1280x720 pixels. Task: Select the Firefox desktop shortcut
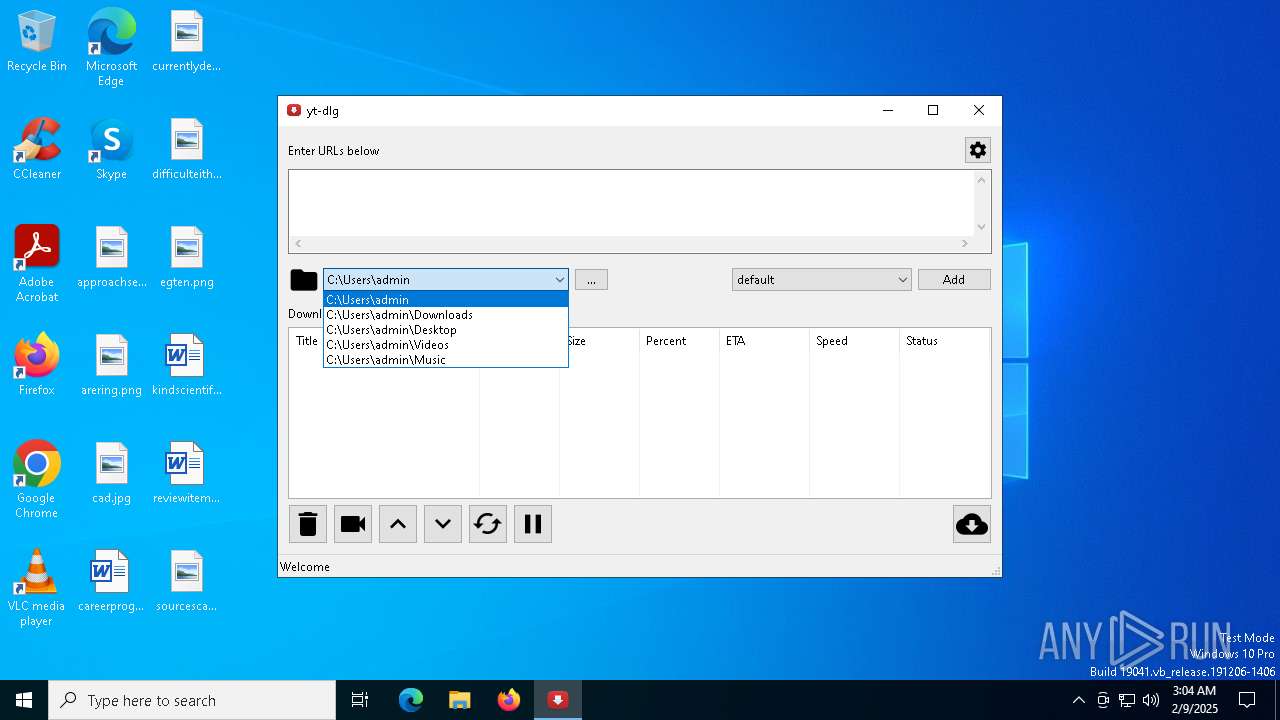click(x=37, y=365)
